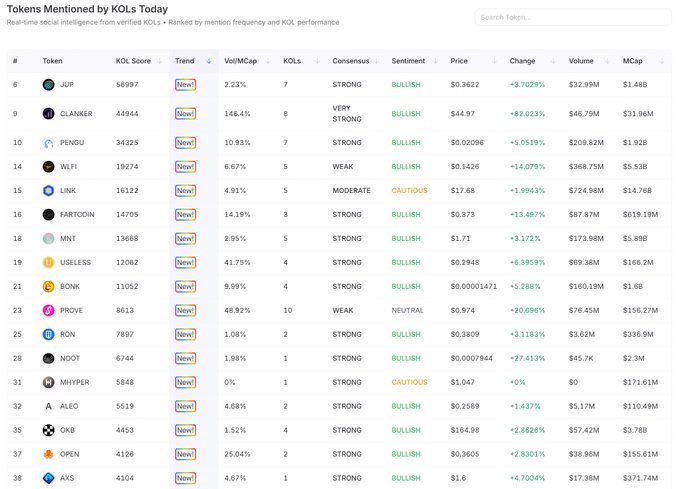Click the CLANKER token icon
Viewport: 680px width, 489px height.
pos(48,114)
